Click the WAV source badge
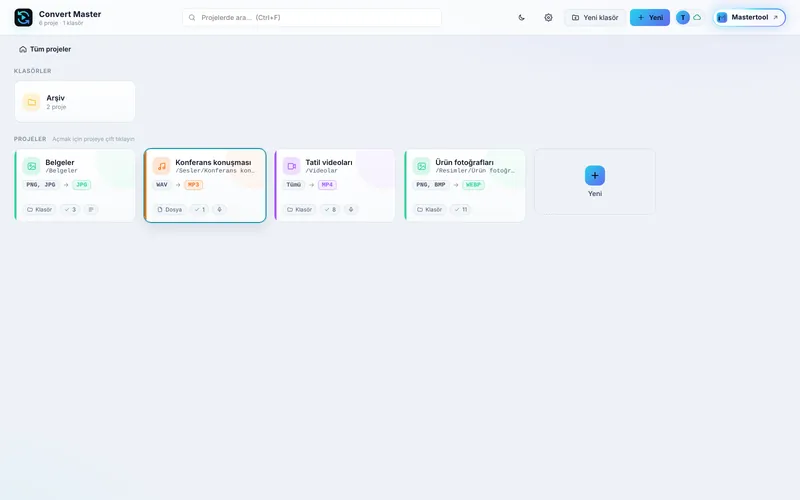 162,185
